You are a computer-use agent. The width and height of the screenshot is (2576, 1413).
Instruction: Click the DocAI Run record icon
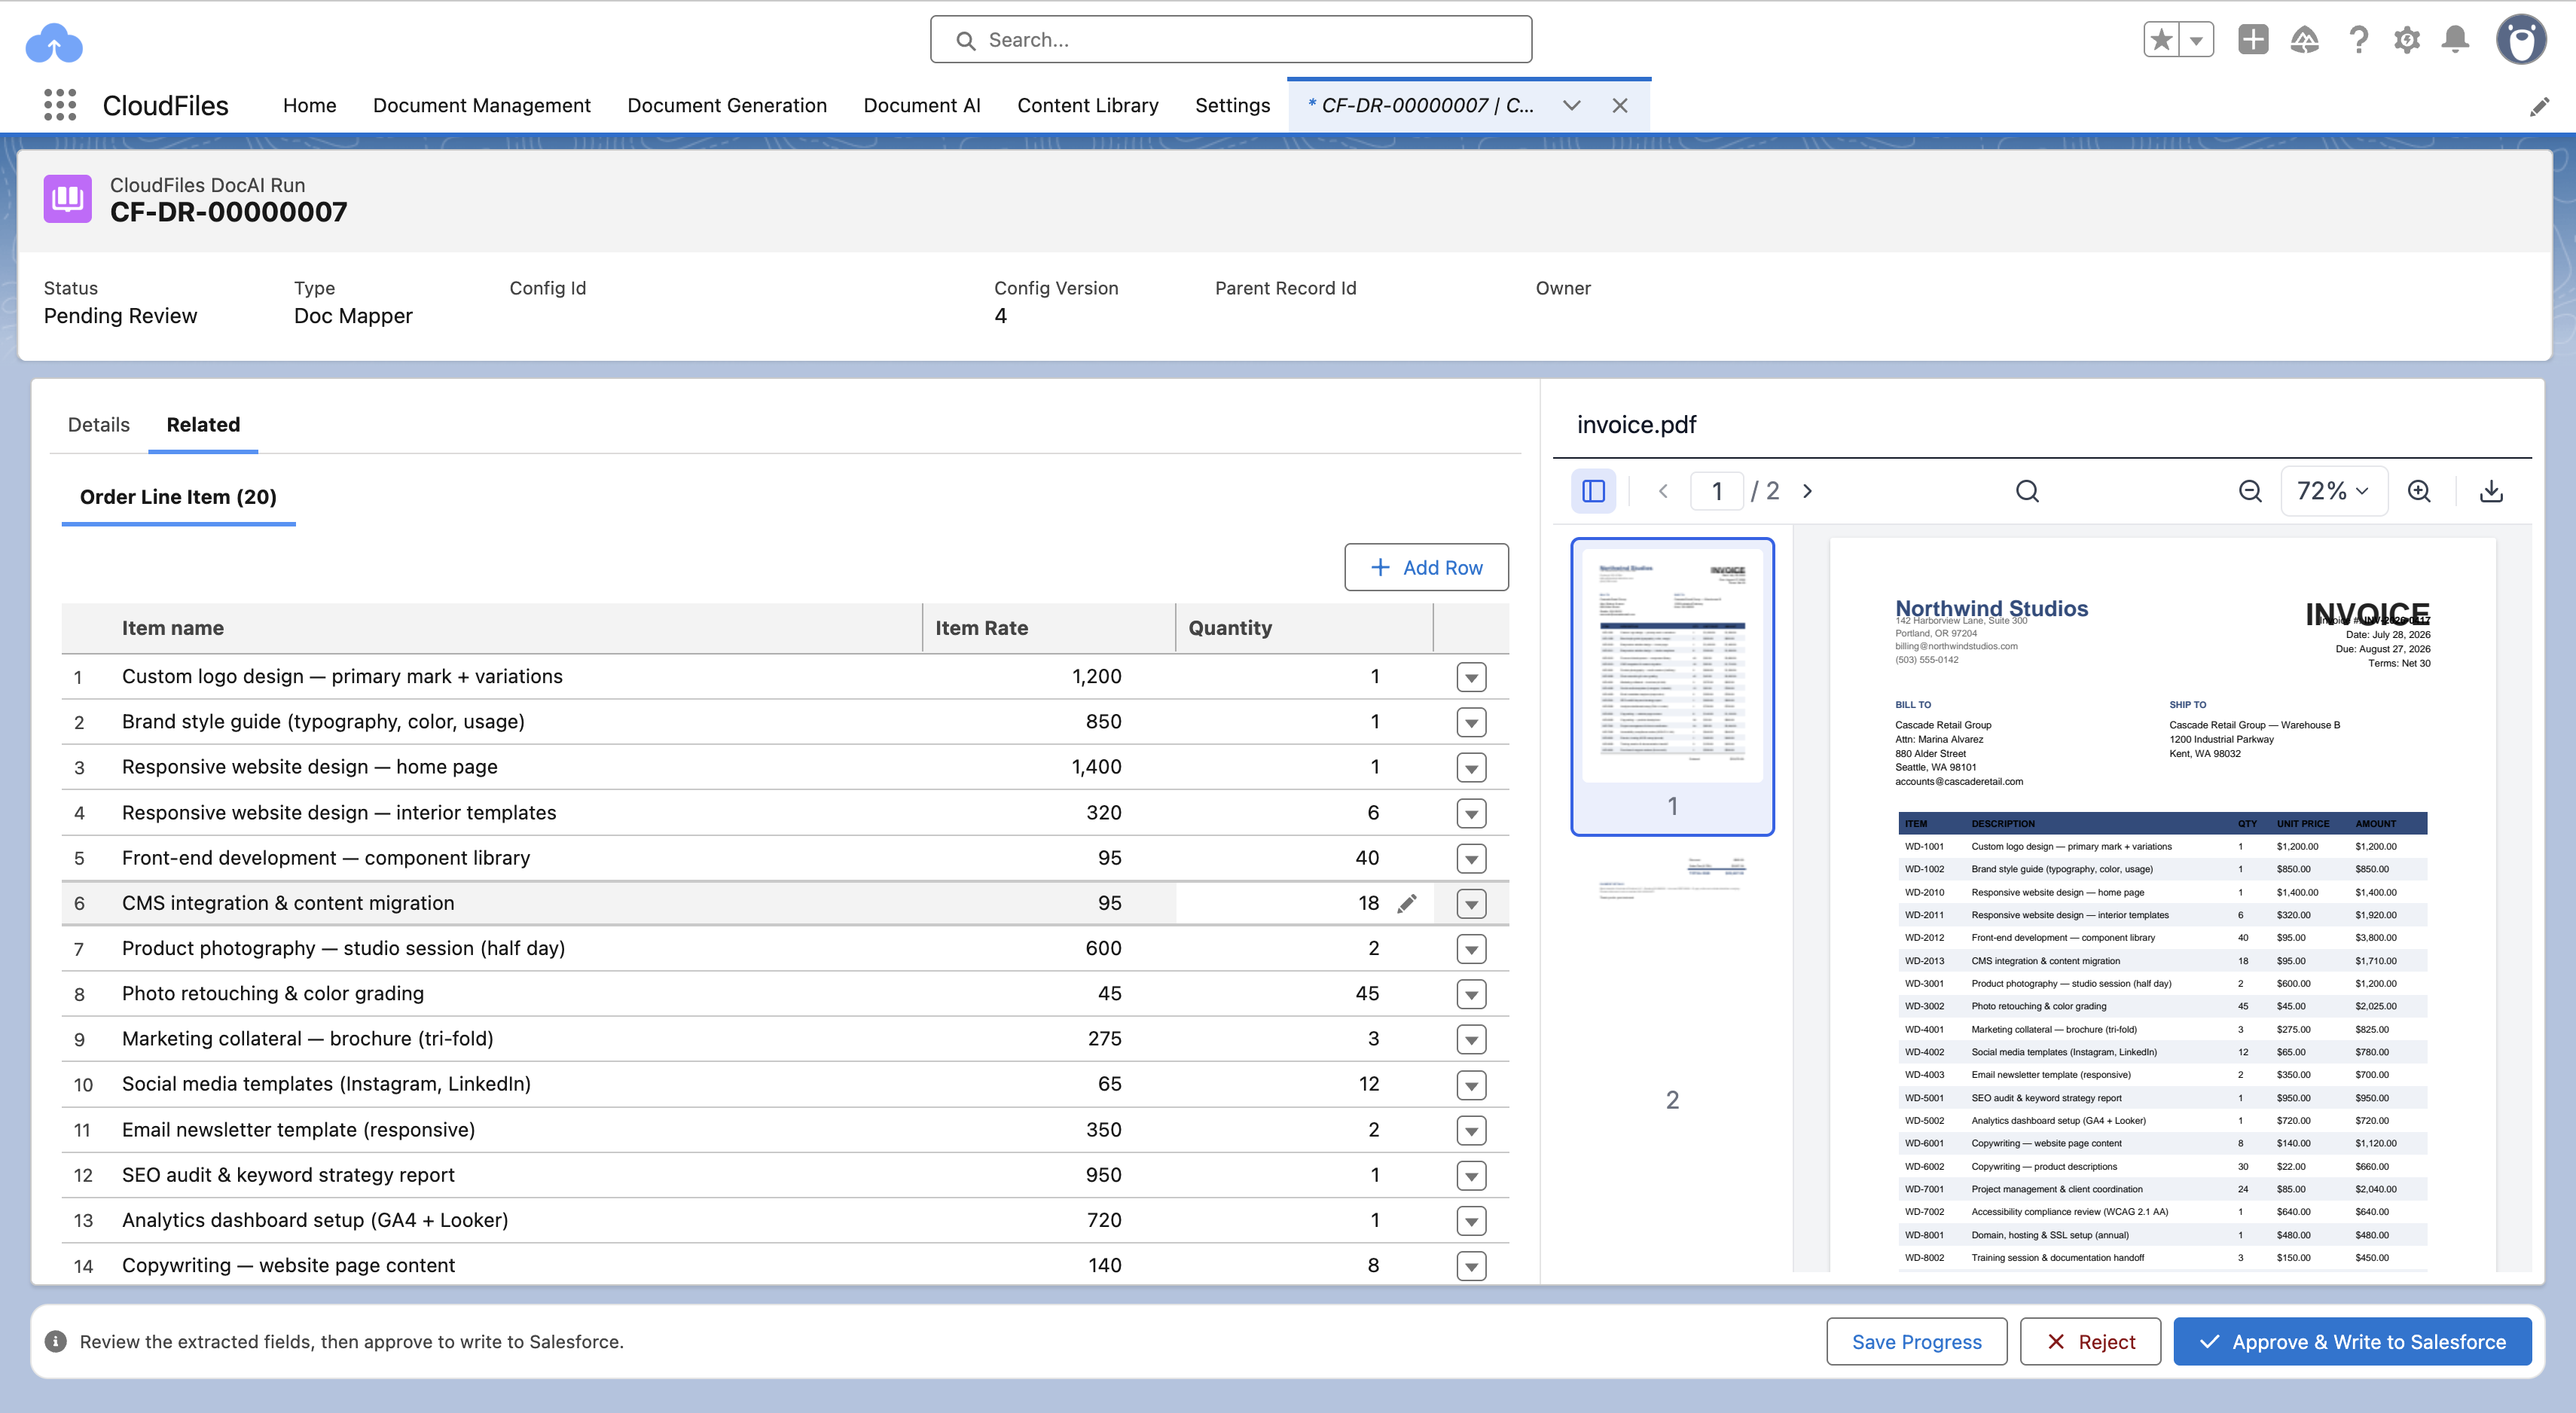[68, 198]
